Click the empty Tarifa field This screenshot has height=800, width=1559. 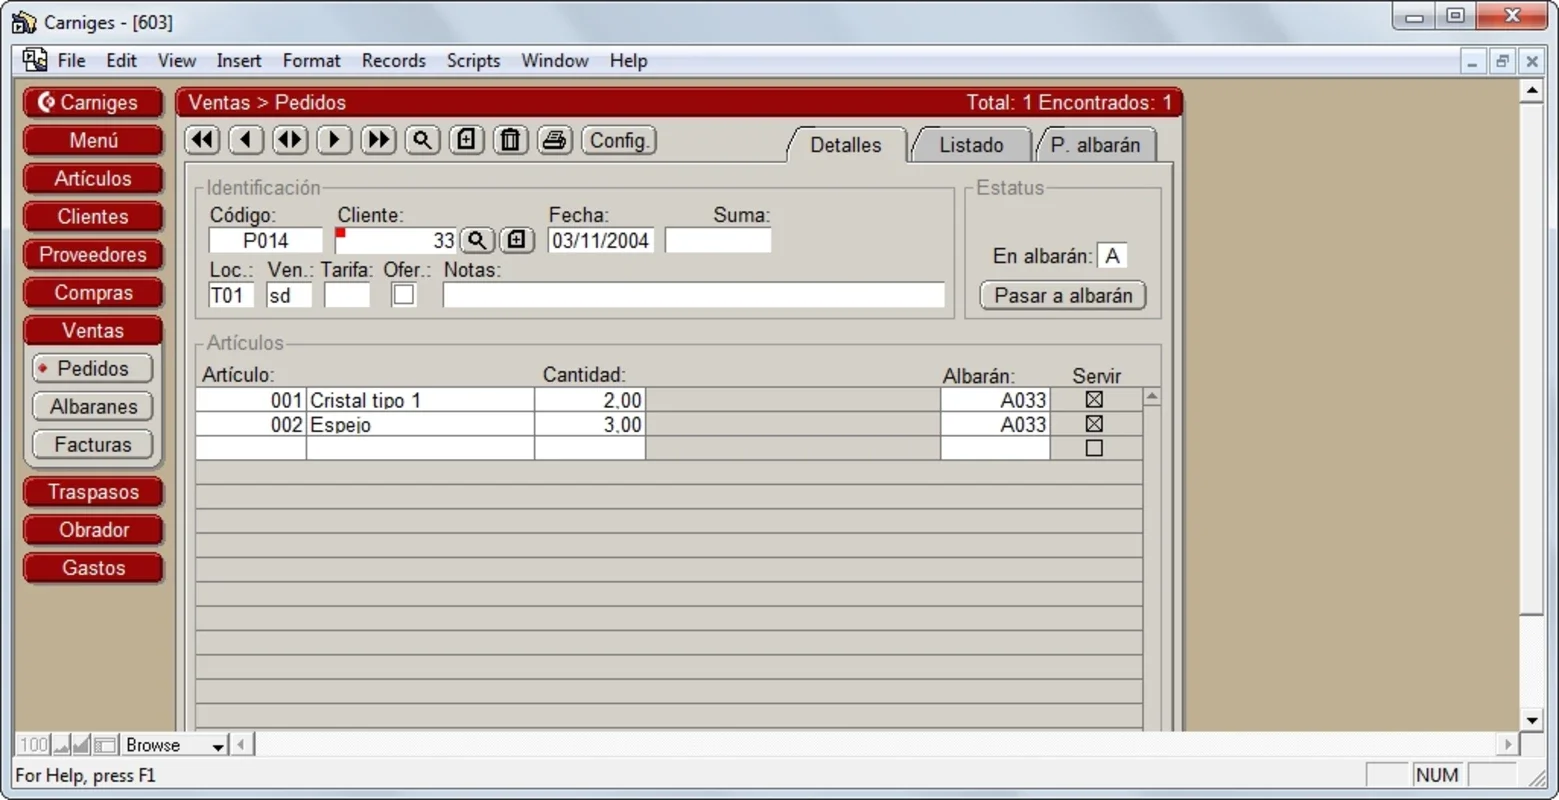347,295
